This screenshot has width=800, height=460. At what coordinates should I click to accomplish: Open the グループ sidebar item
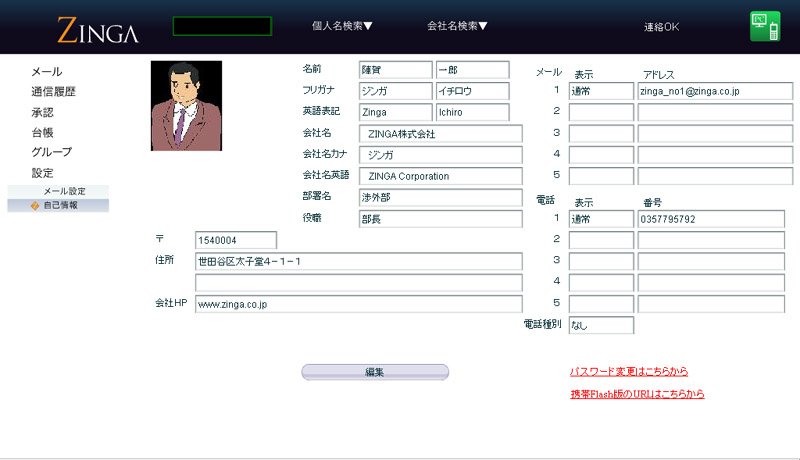pos(52,152)
